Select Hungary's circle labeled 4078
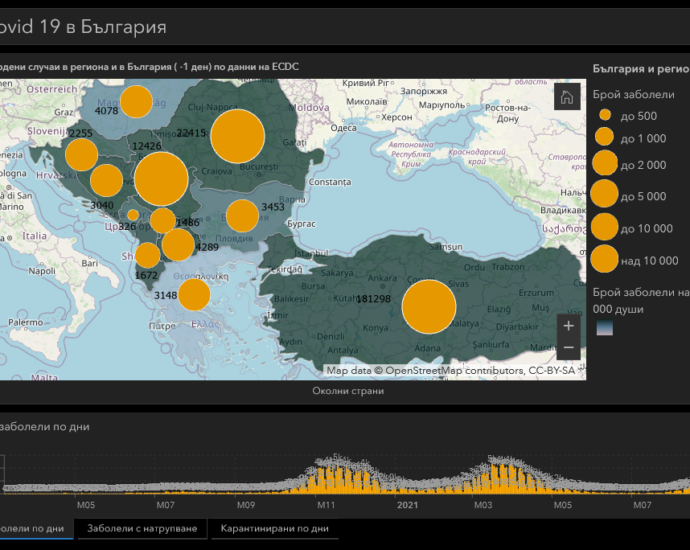The width and height of the screenshot is (690, 550). tap(136, 102)
